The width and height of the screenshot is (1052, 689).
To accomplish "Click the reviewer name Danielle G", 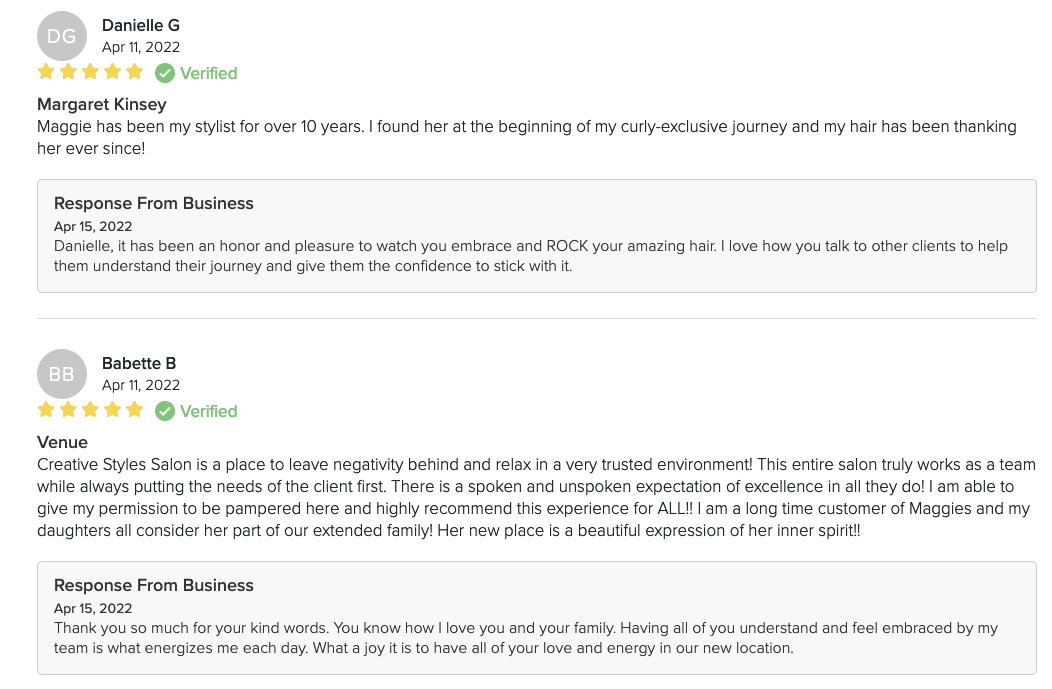I will (x=141, y=25).
